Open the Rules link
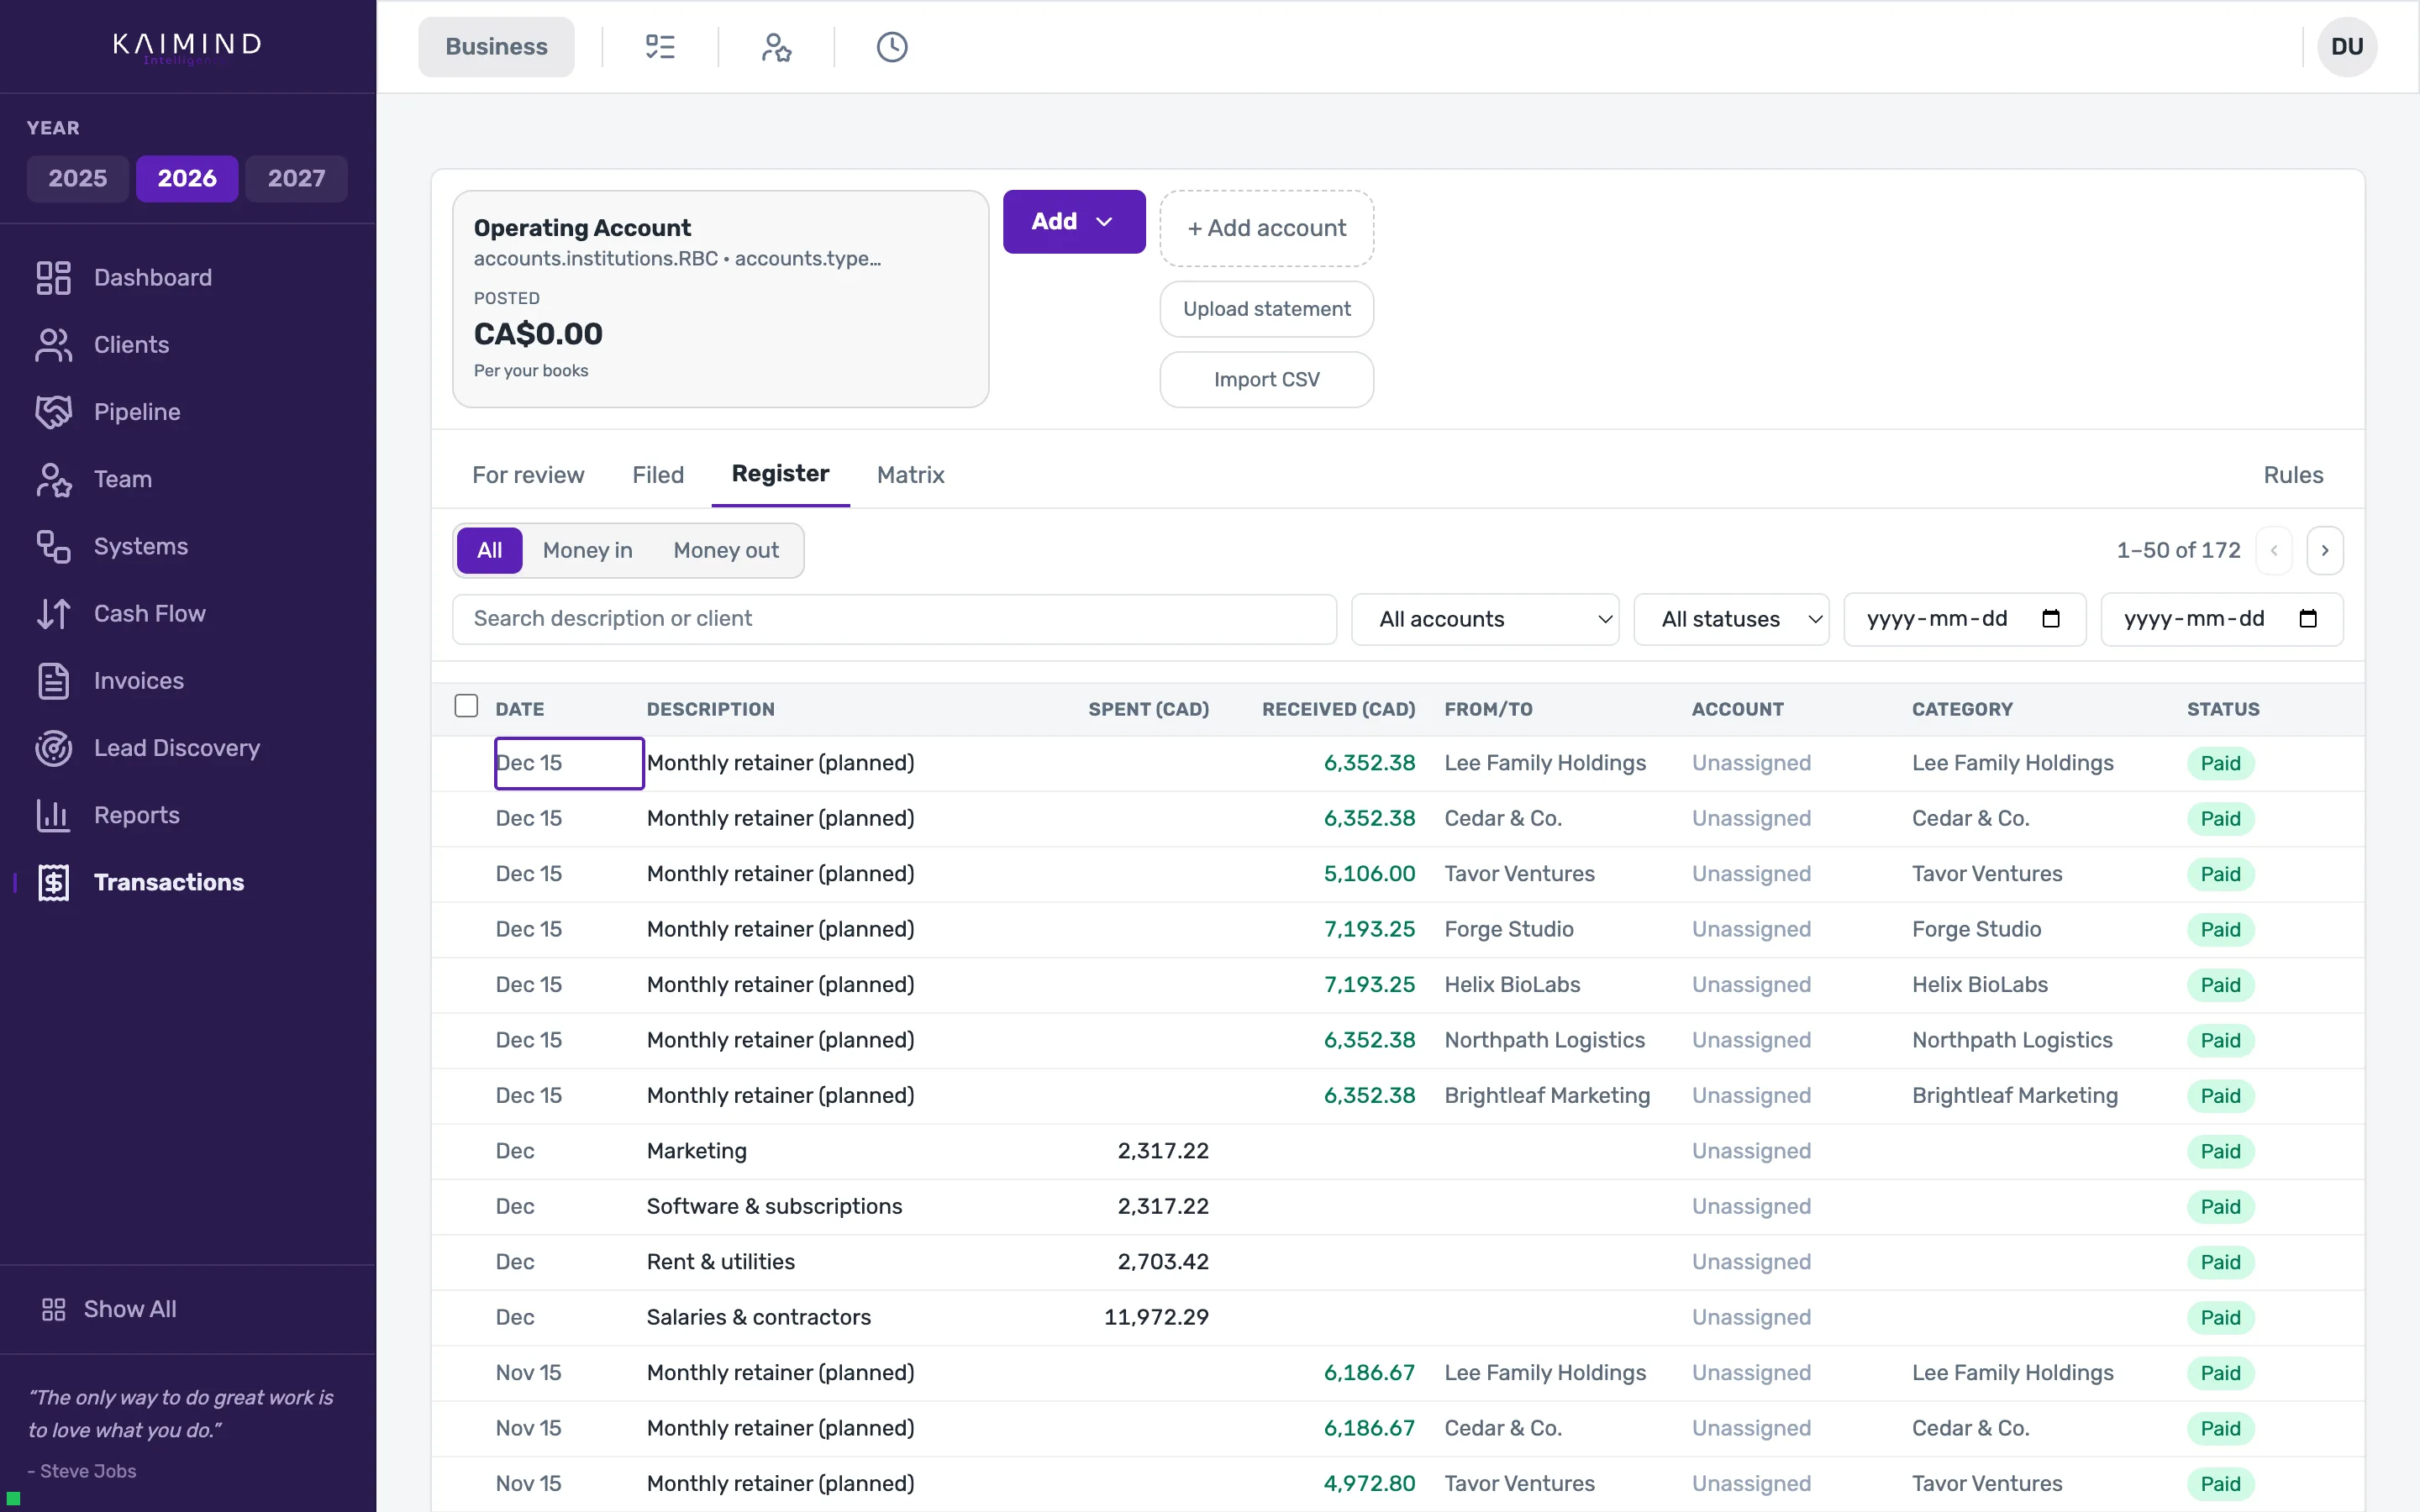This screenshot has width=2420, height=1512. point(2293,475)
